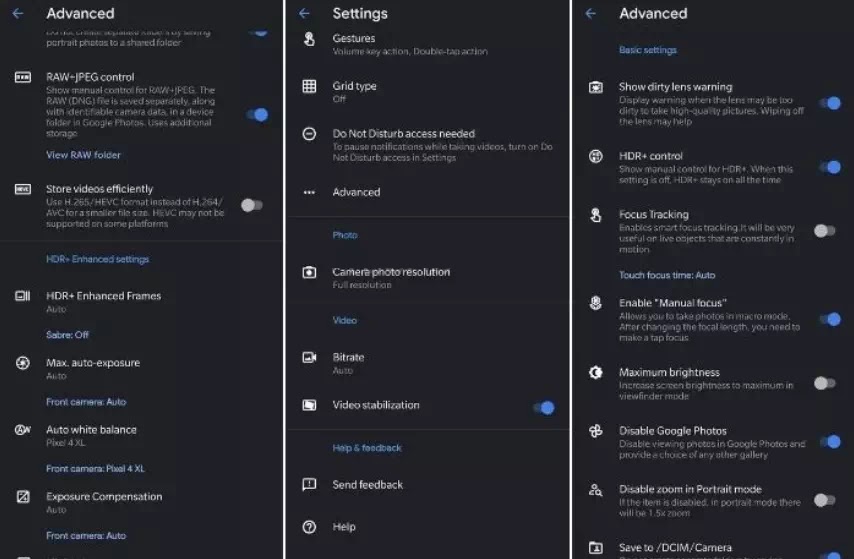Open the Bitrate setting

[x=428, y=363]
